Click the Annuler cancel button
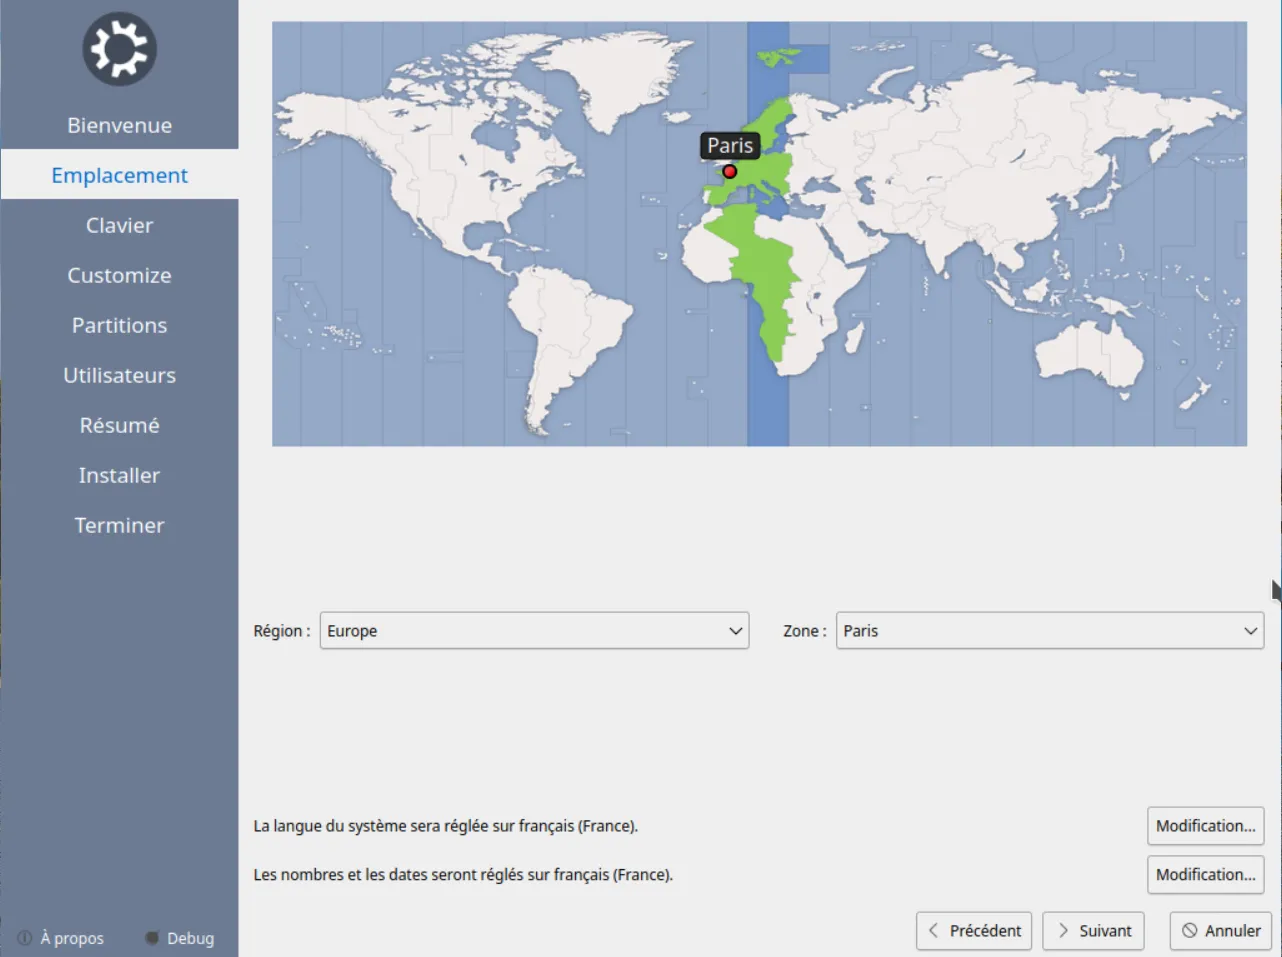The width and height of the screenshot is (1282, 957). tap(1220, 931)
